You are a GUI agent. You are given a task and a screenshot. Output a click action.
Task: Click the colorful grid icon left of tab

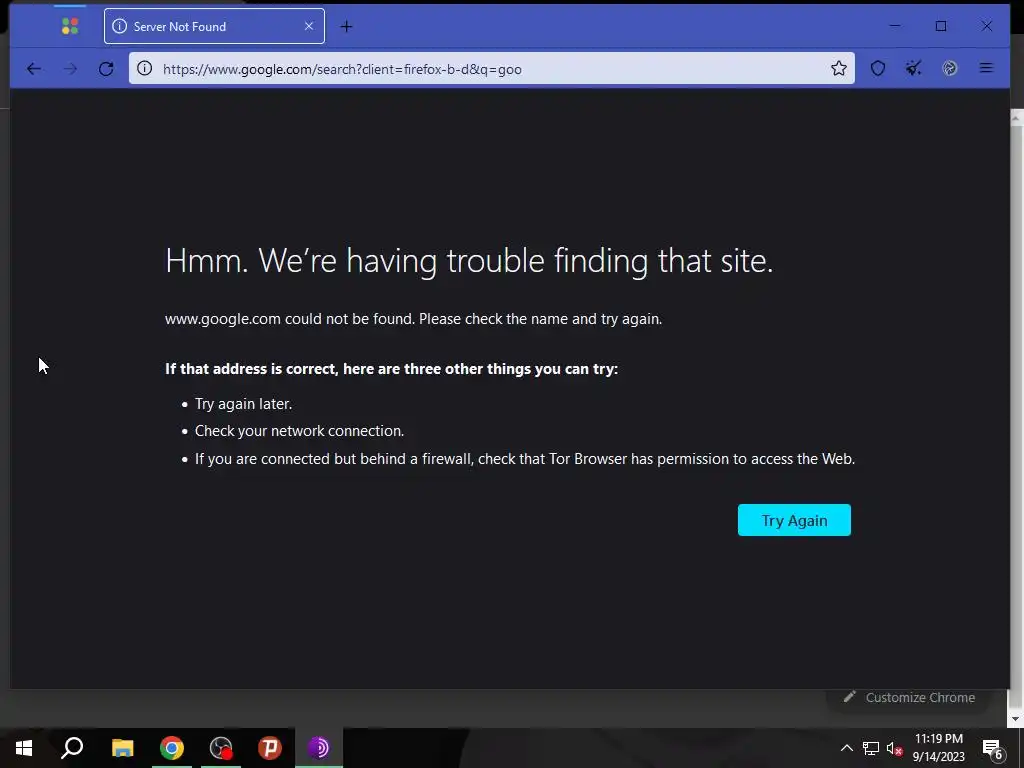coord(70,26)
